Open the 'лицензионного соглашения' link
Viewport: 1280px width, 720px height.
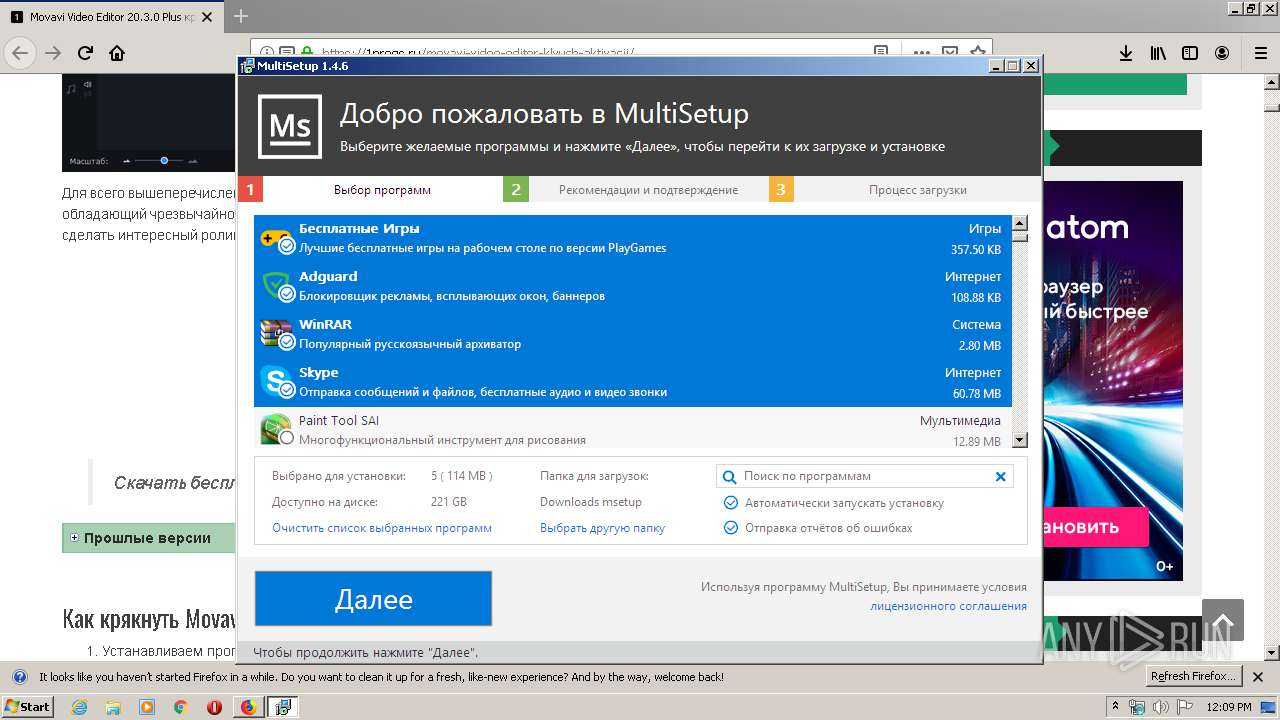click(x=948, y=606)
